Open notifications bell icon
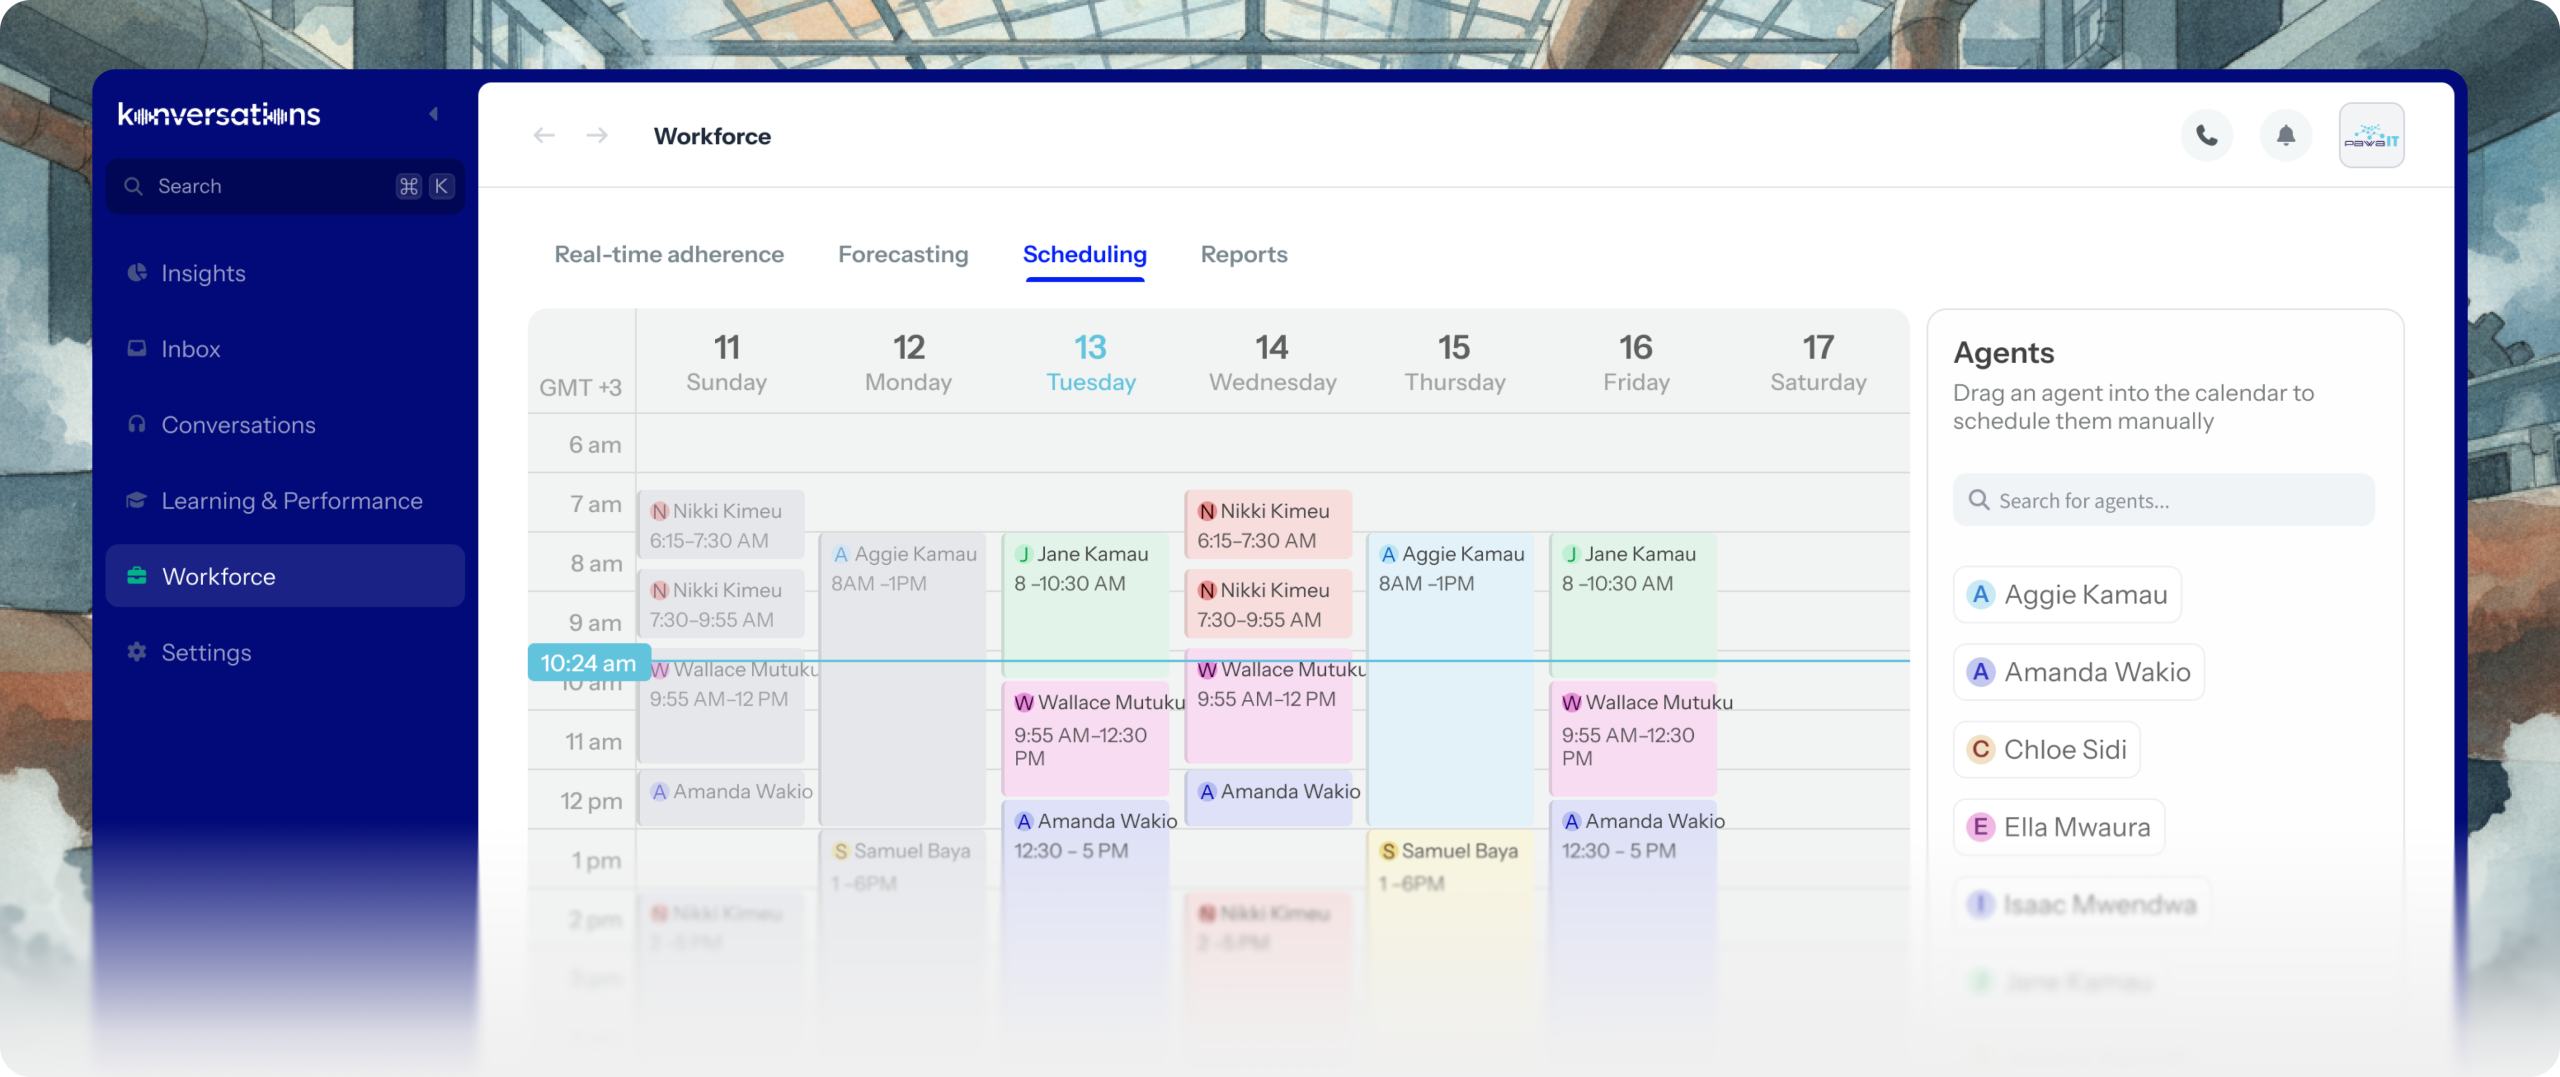The image size is (2560, 1077). click(x=2285, y=136)
